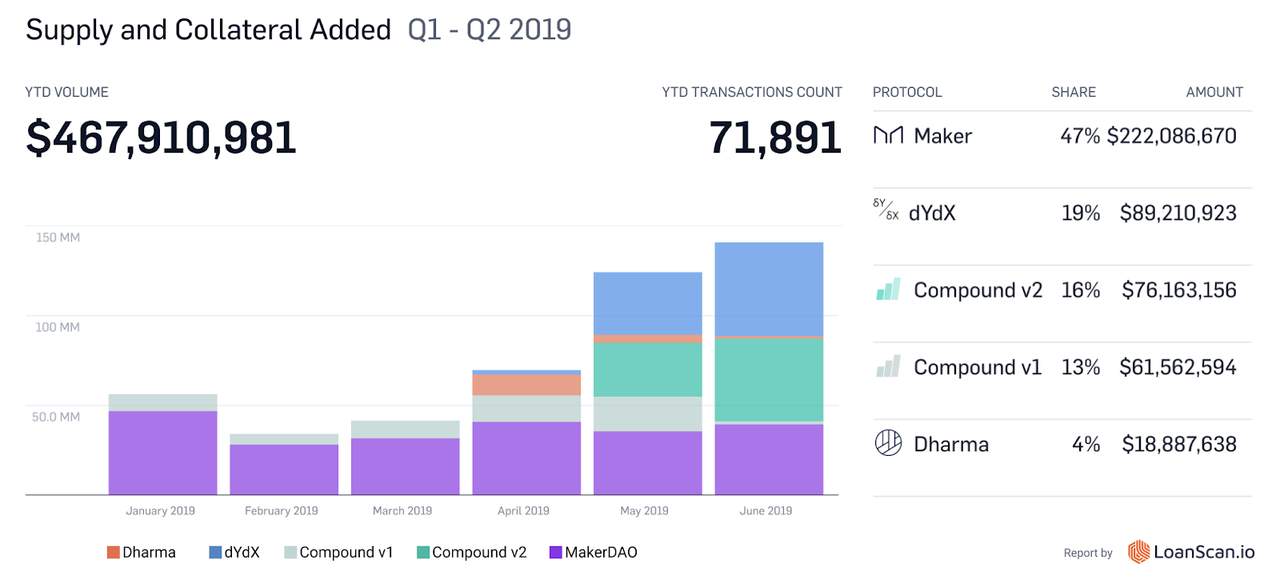
Task: Click the $76,163,156 amount
Action: click(x=1179, y=290)
